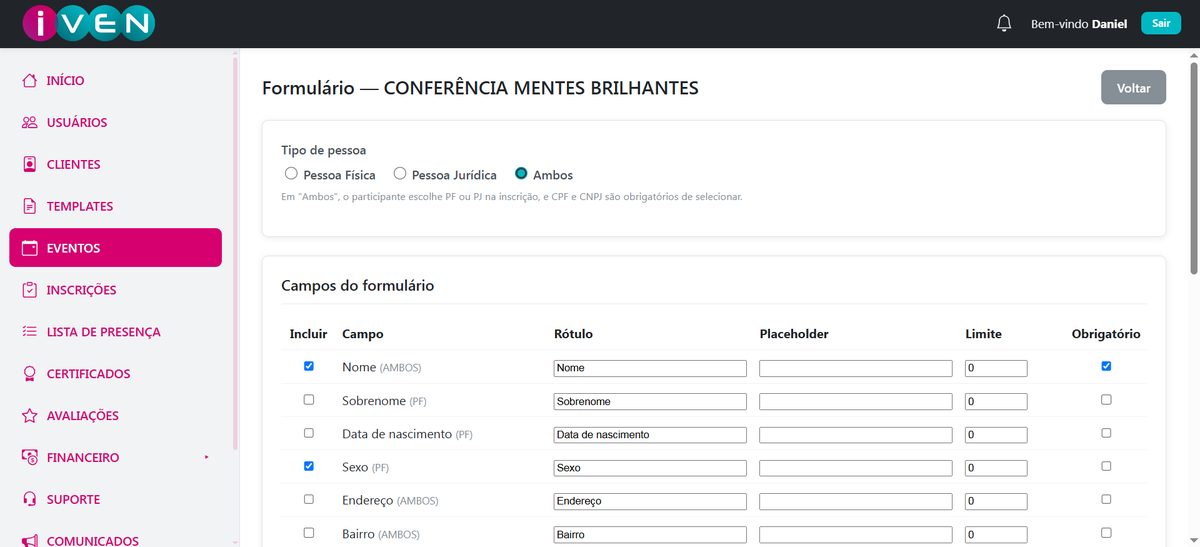This screenshot has width=1200, height=547.
Task: Uncheck Obrigatório for Nome field
Action: (1106, 367)
